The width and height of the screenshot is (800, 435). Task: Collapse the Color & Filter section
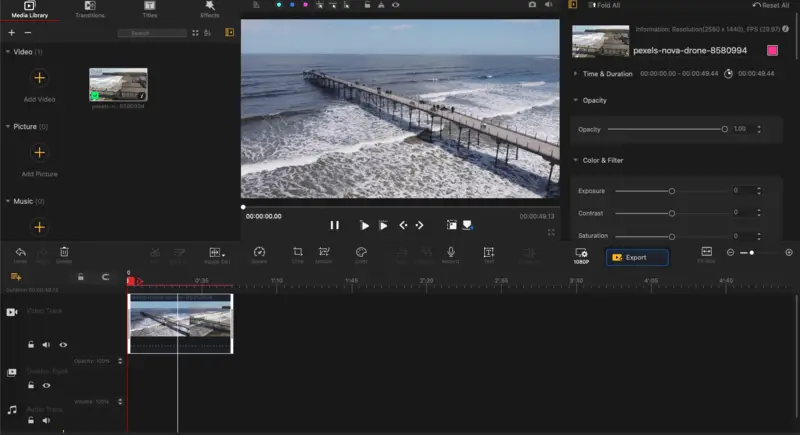[576, 160]
